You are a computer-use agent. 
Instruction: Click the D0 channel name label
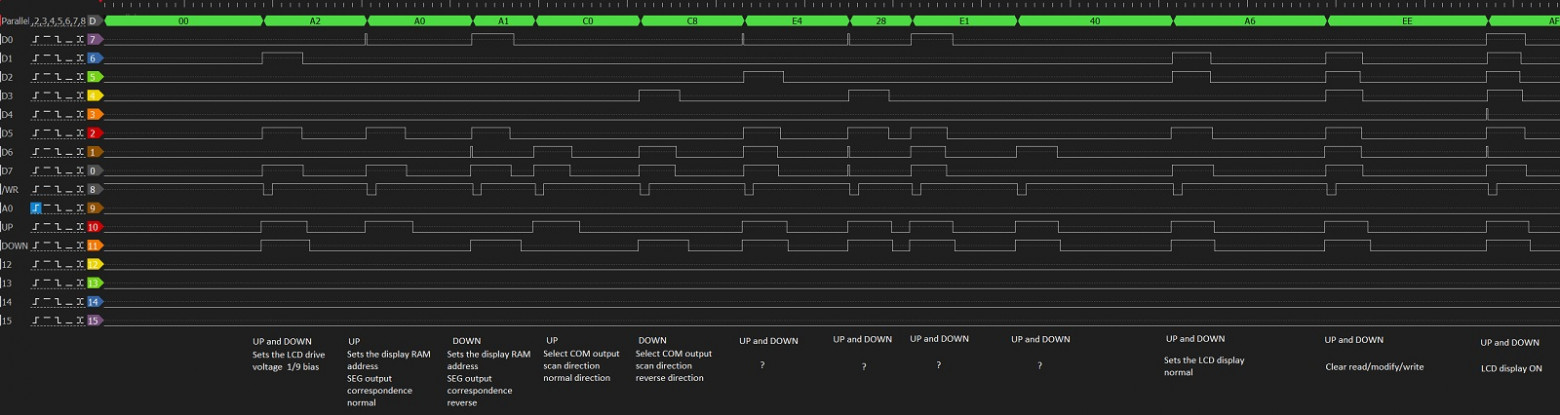click(8, 39)
